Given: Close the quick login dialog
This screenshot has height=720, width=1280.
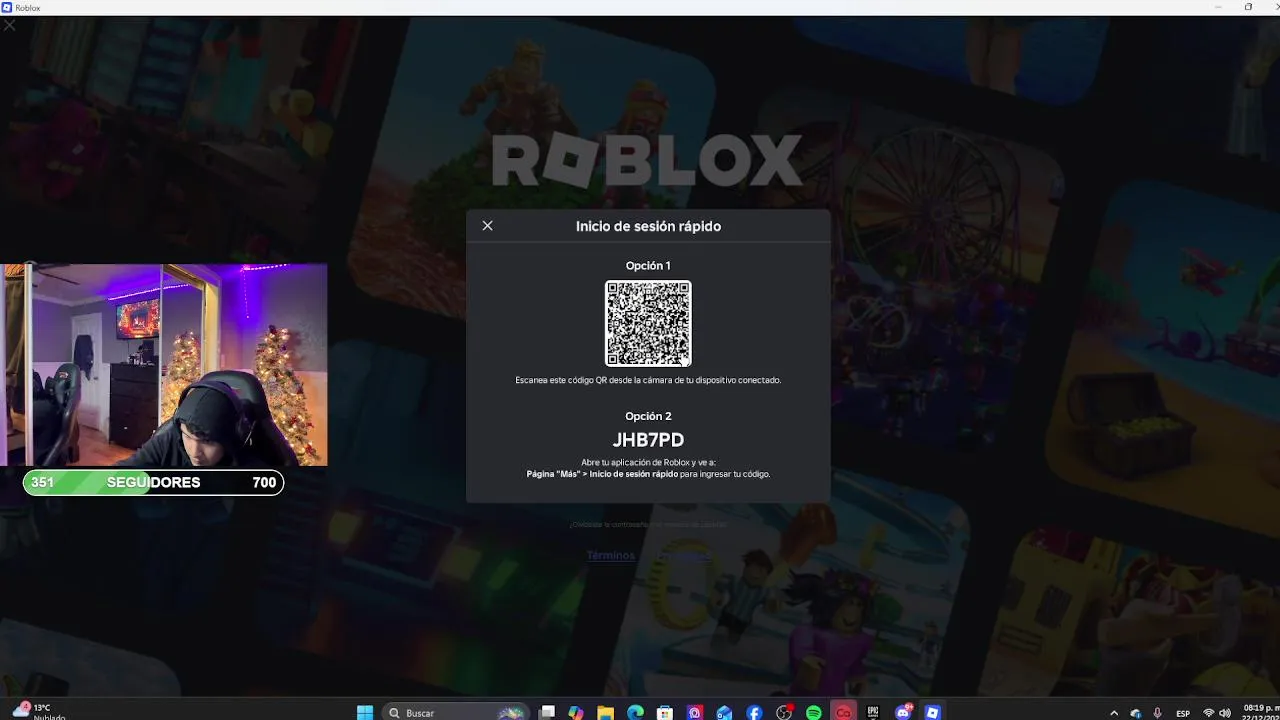Looking at the screenshot, I should (x=487, y=226).
